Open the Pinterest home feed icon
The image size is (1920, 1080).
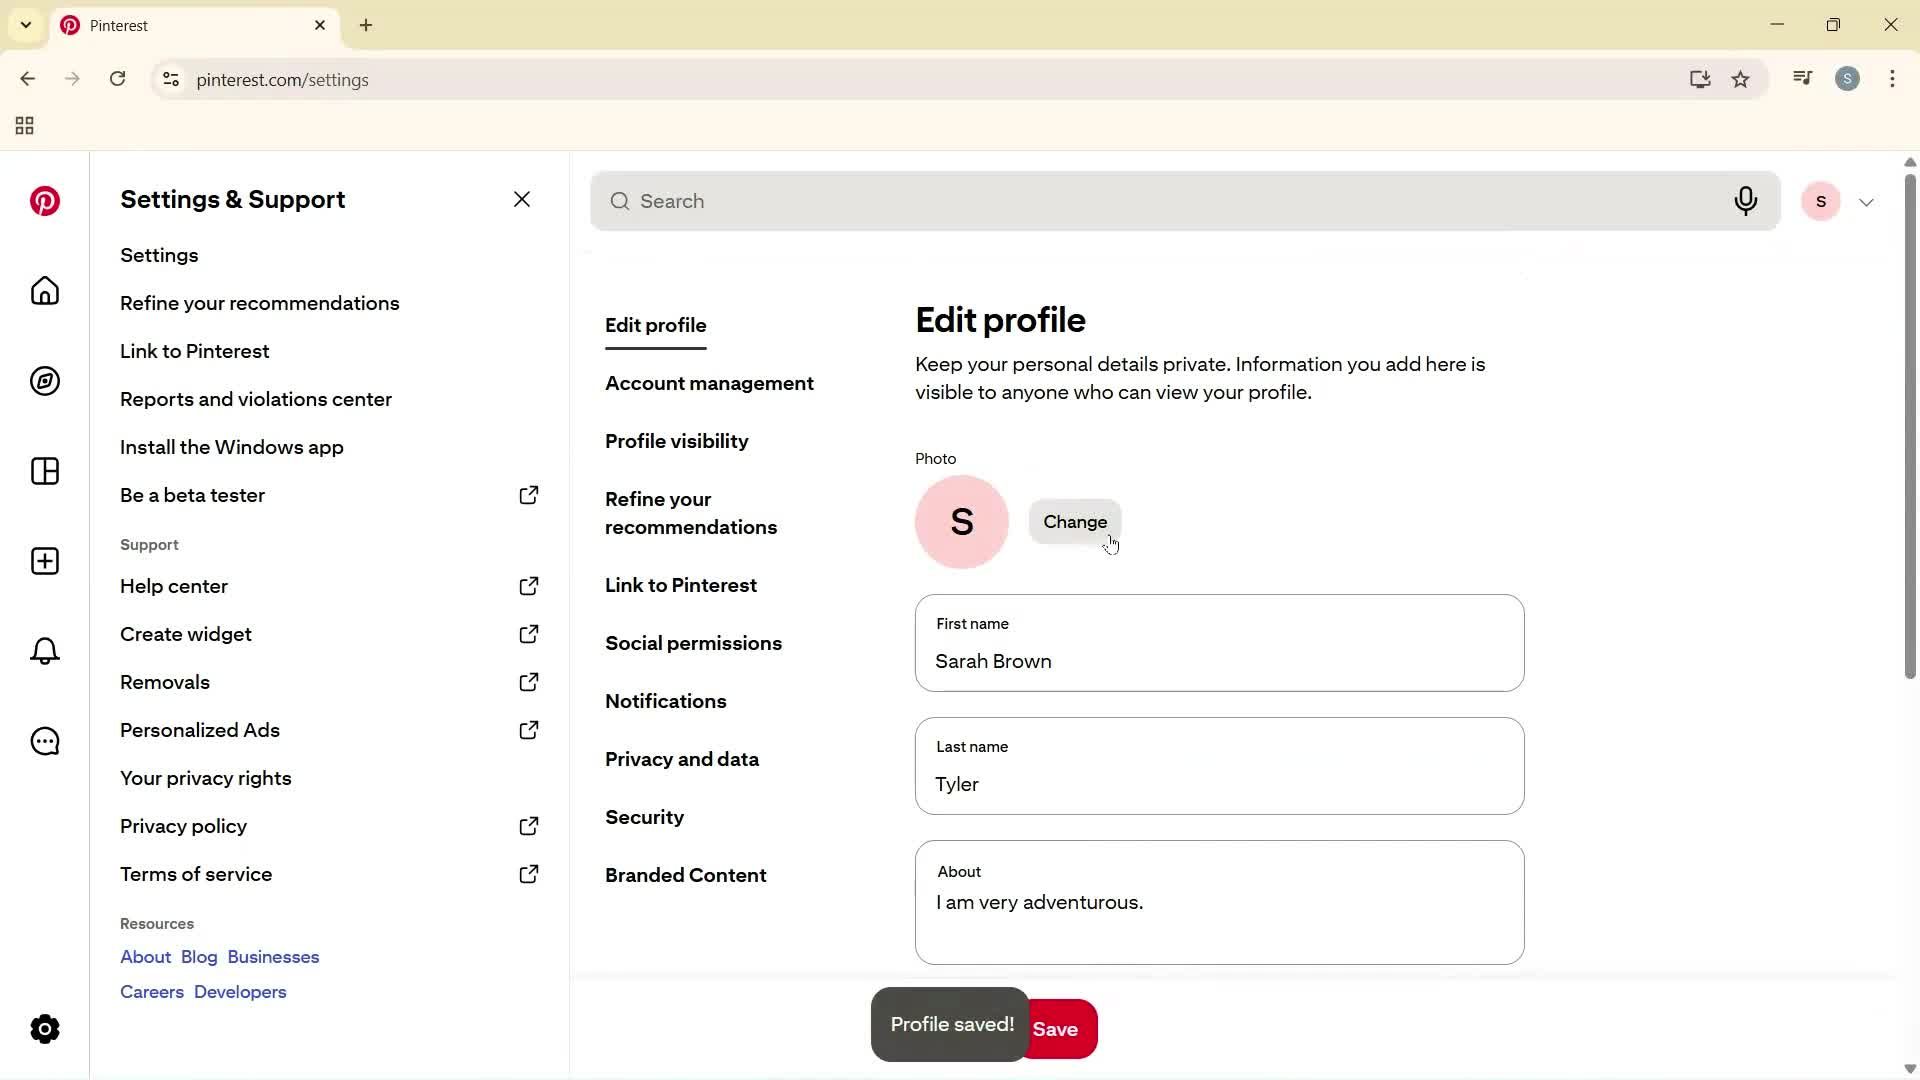click(44, 291)
